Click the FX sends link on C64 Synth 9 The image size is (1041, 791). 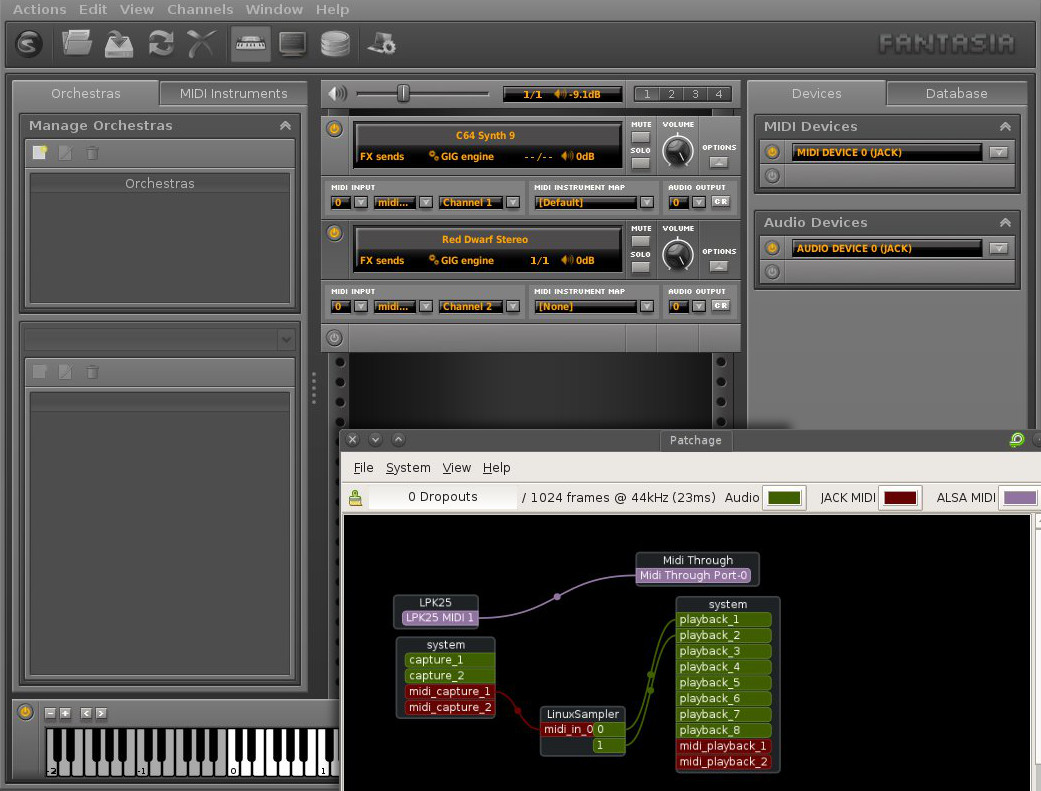[x=382, y=156]
